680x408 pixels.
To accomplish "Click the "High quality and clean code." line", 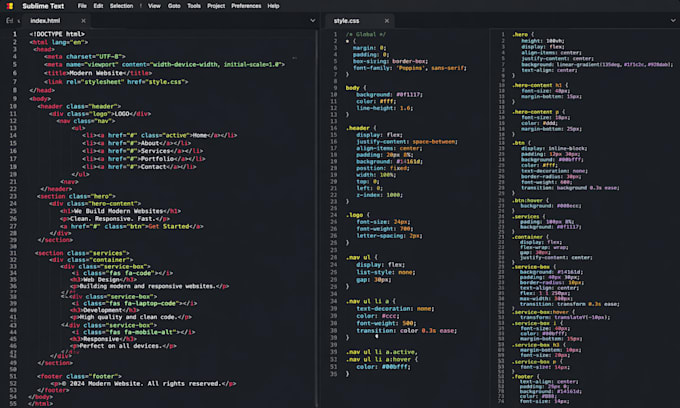I will coord(131,317).
